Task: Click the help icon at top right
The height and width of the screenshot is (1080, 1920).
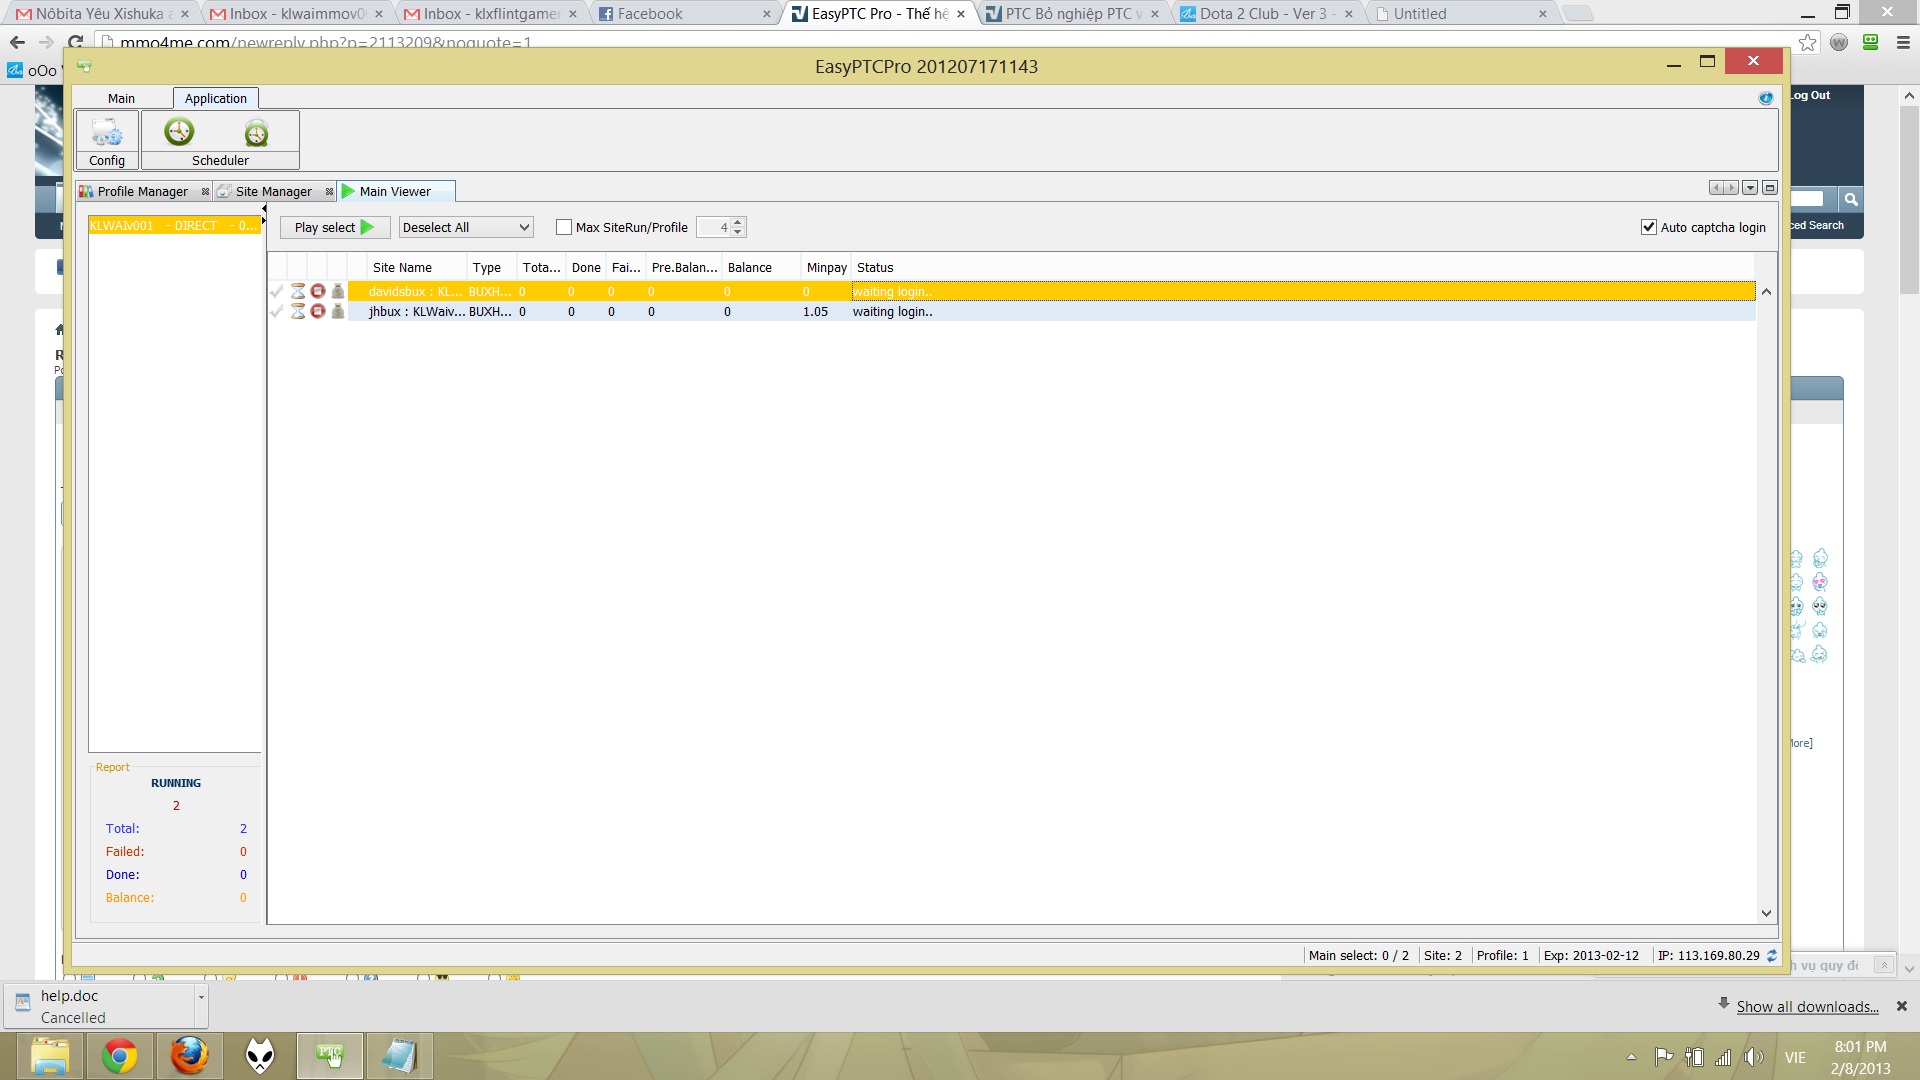Action: (x=1765, y=98)
